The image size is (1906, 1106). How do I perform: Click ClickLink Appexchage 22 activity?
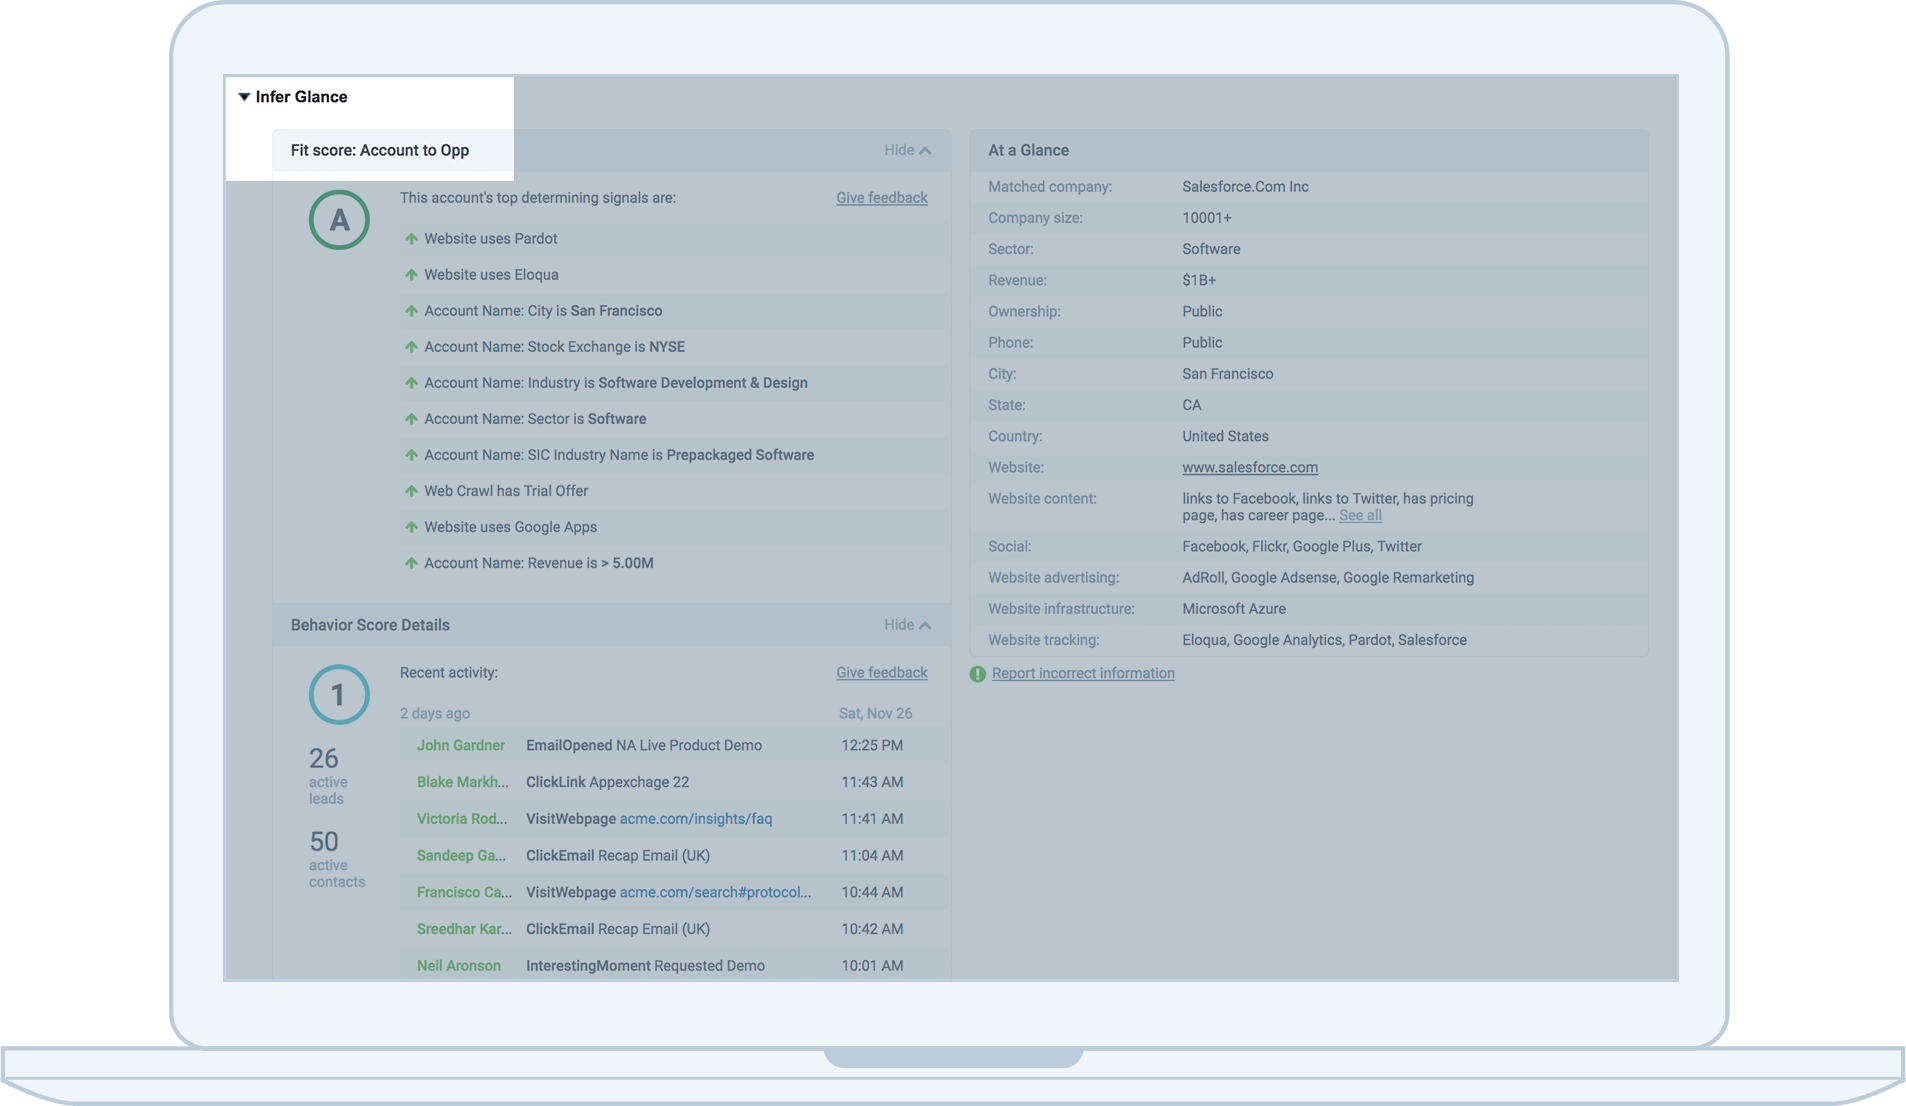[607, 782]
